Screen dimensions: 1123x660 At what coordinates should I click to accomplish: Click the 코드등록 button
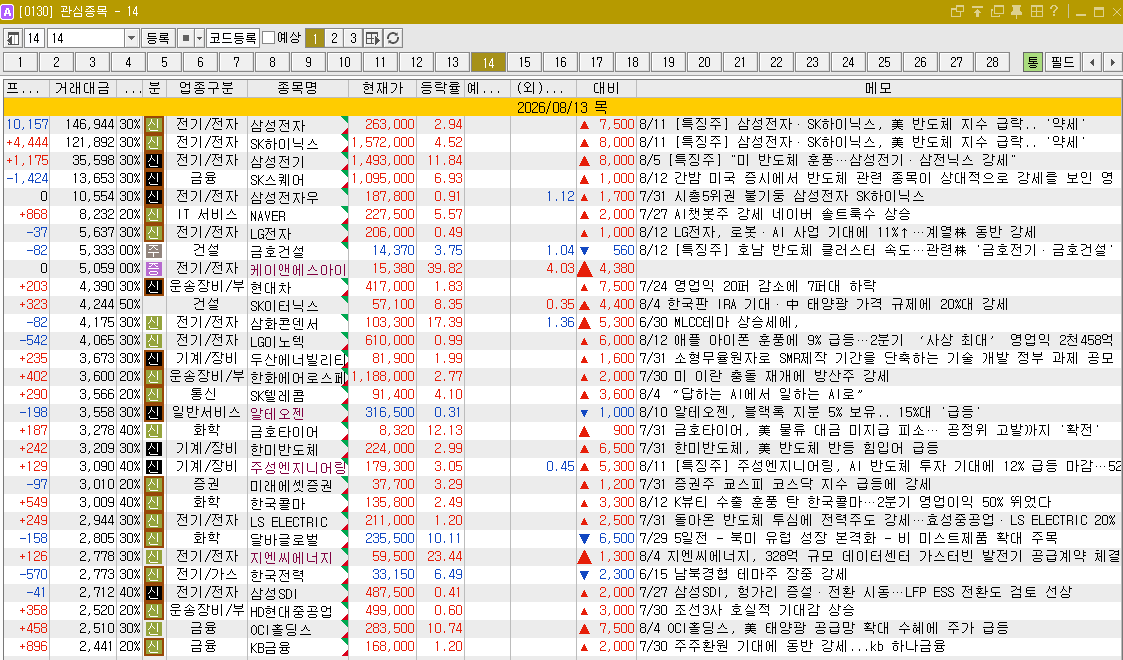(233, 38)
